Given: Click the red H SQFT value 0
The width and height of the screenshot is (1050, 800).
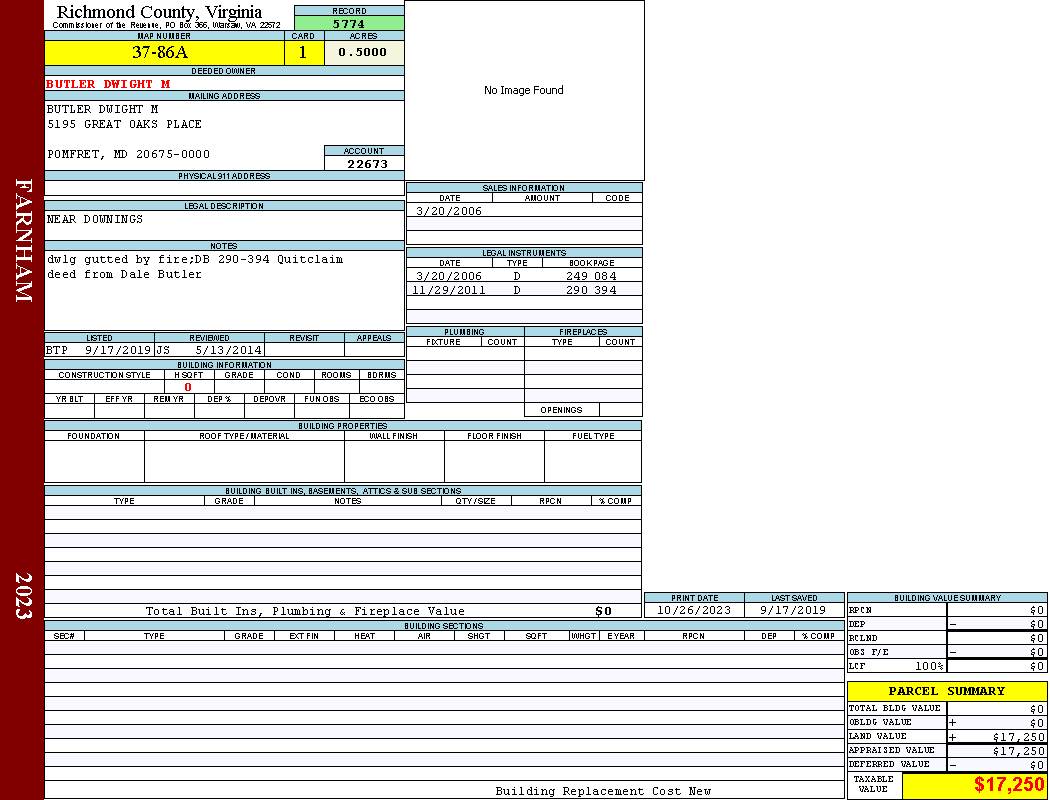Looking at the screenshot, I should [x=187, y=387].
